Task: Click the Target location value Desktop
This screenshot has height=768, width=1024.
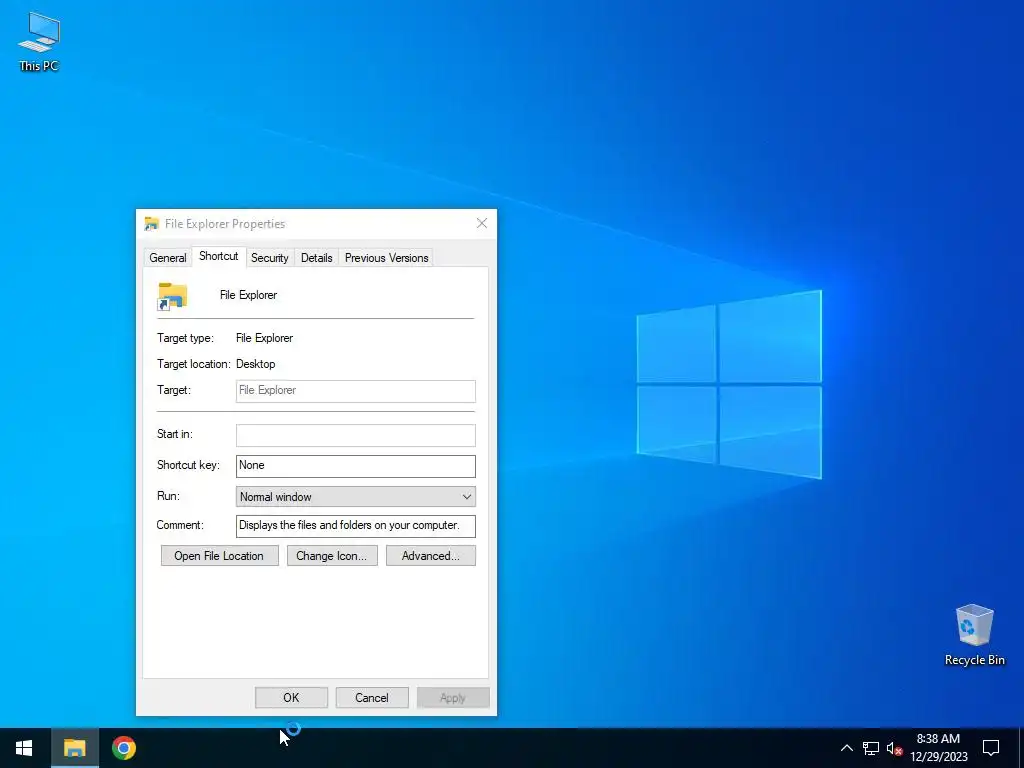Action: tap(255, 364)
